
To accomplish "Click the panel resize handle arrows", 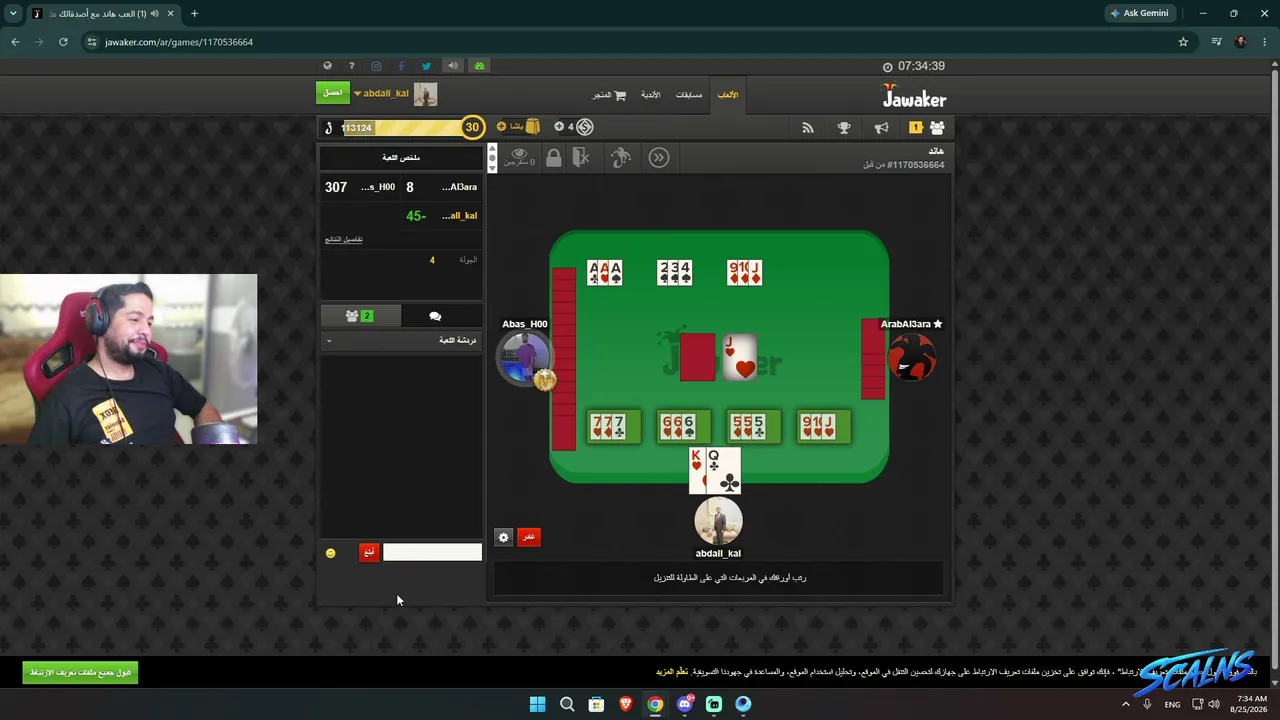I will (x=492, y=158).
